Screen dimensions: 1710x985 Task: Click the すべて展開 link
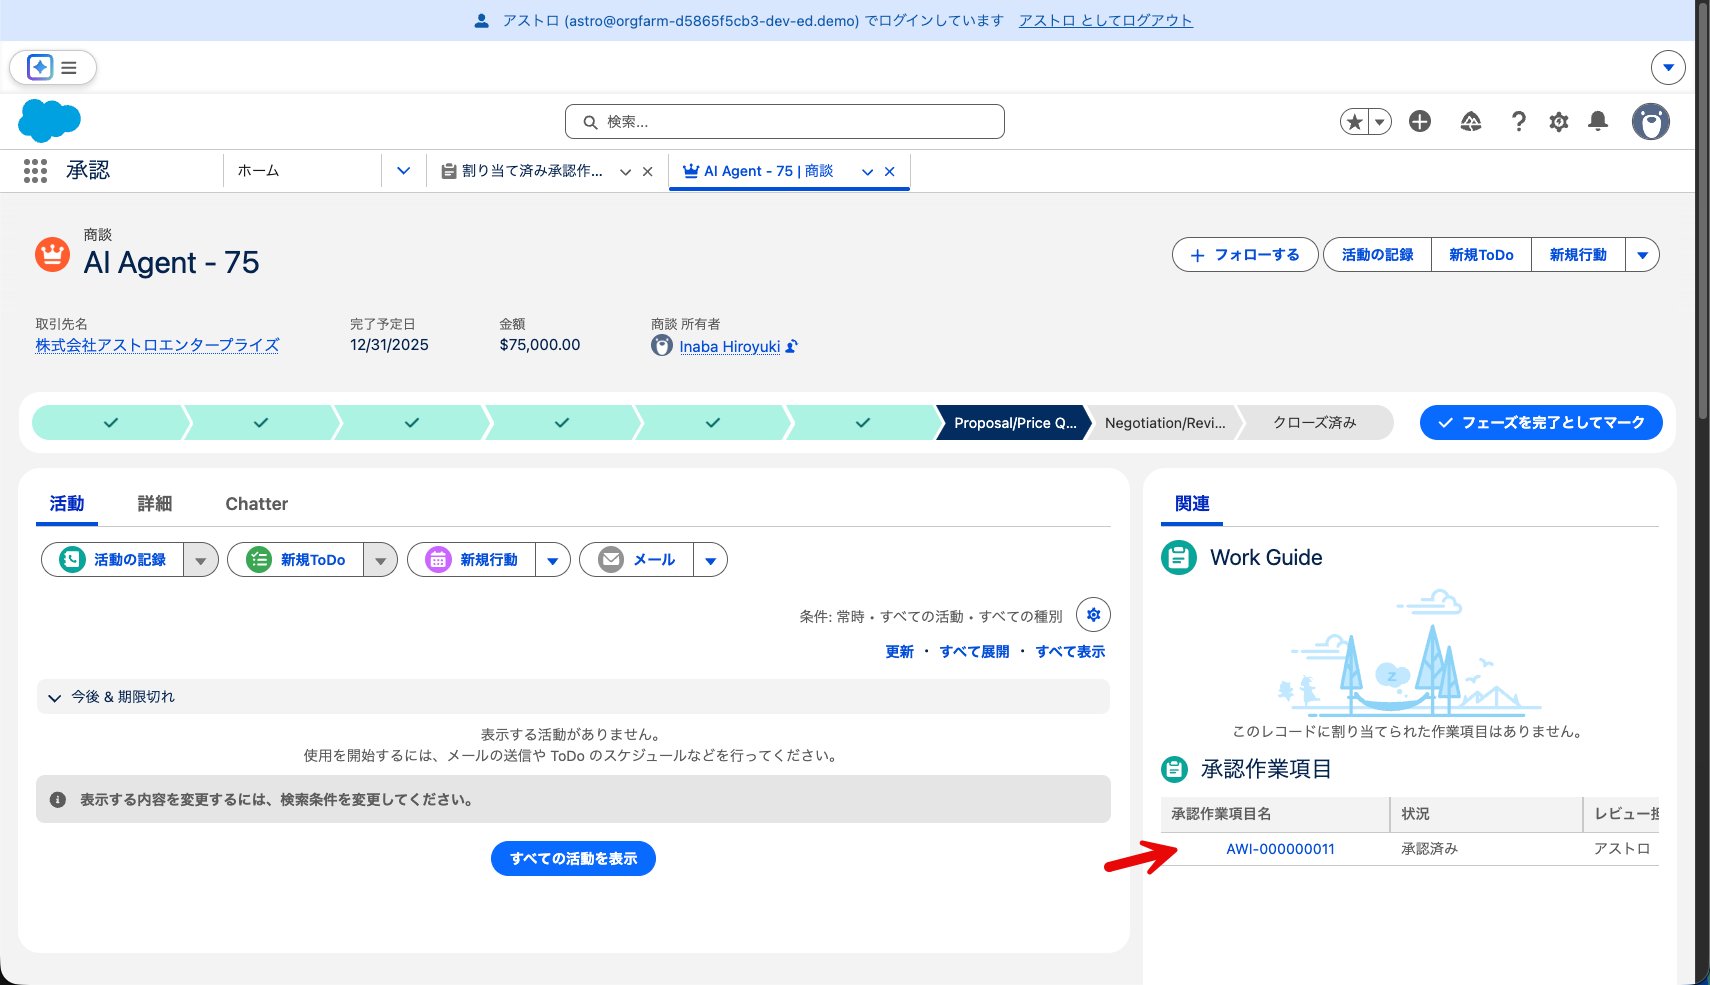coord(974,652)
